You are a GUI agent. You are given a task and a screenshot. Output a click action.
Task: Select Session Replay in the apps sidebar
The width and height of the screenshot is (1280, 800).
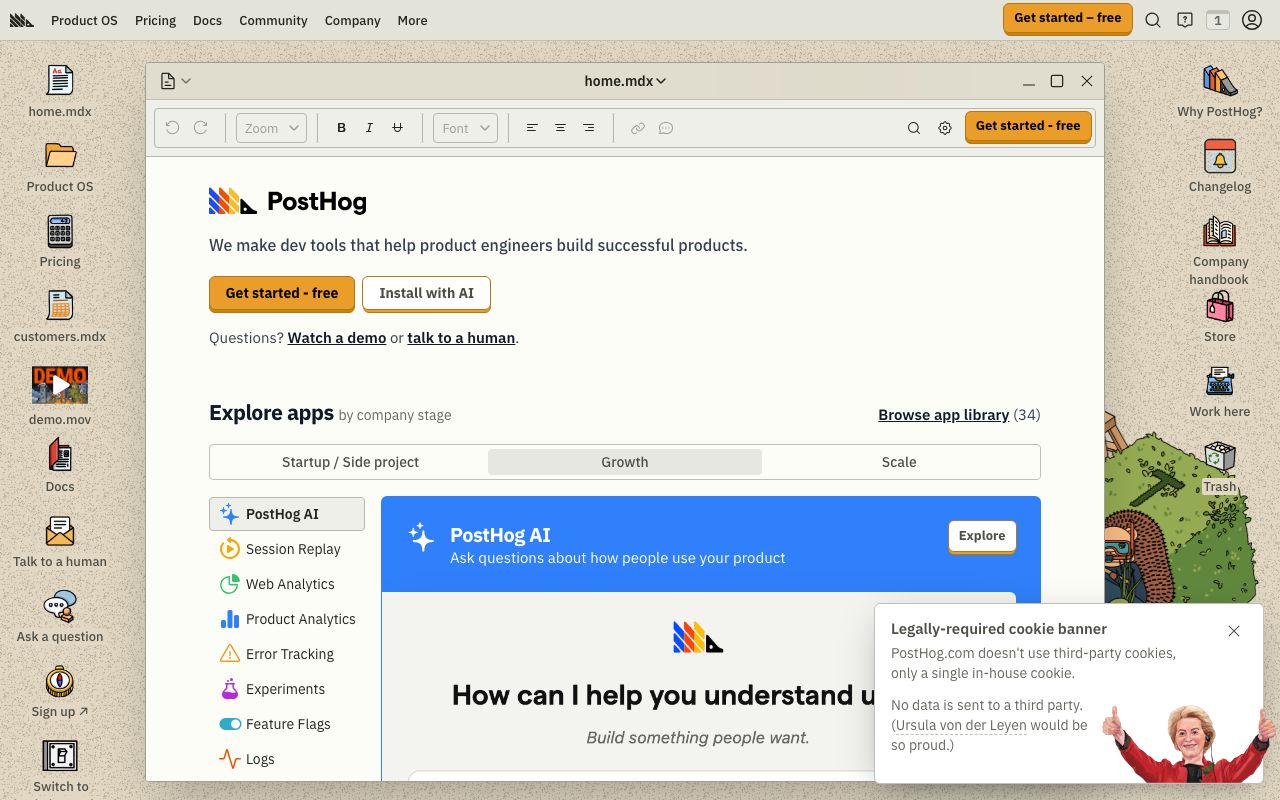pos(292,549)
